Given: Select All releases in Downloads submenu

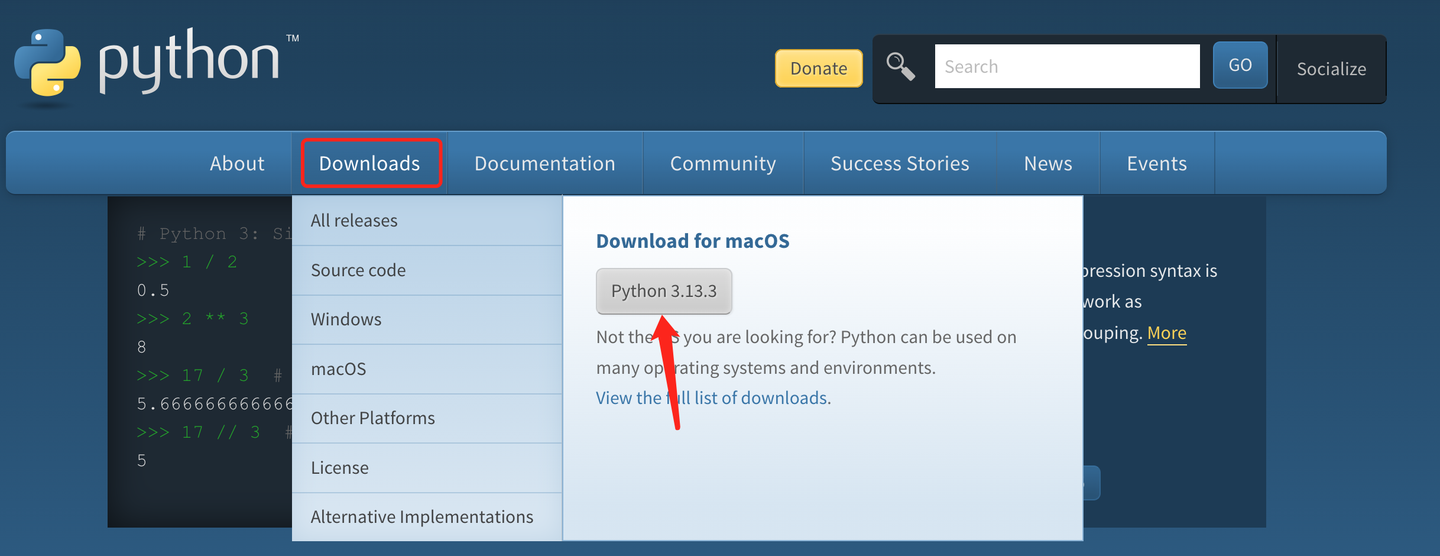Looking at the screenshot, I should (354, 221).
